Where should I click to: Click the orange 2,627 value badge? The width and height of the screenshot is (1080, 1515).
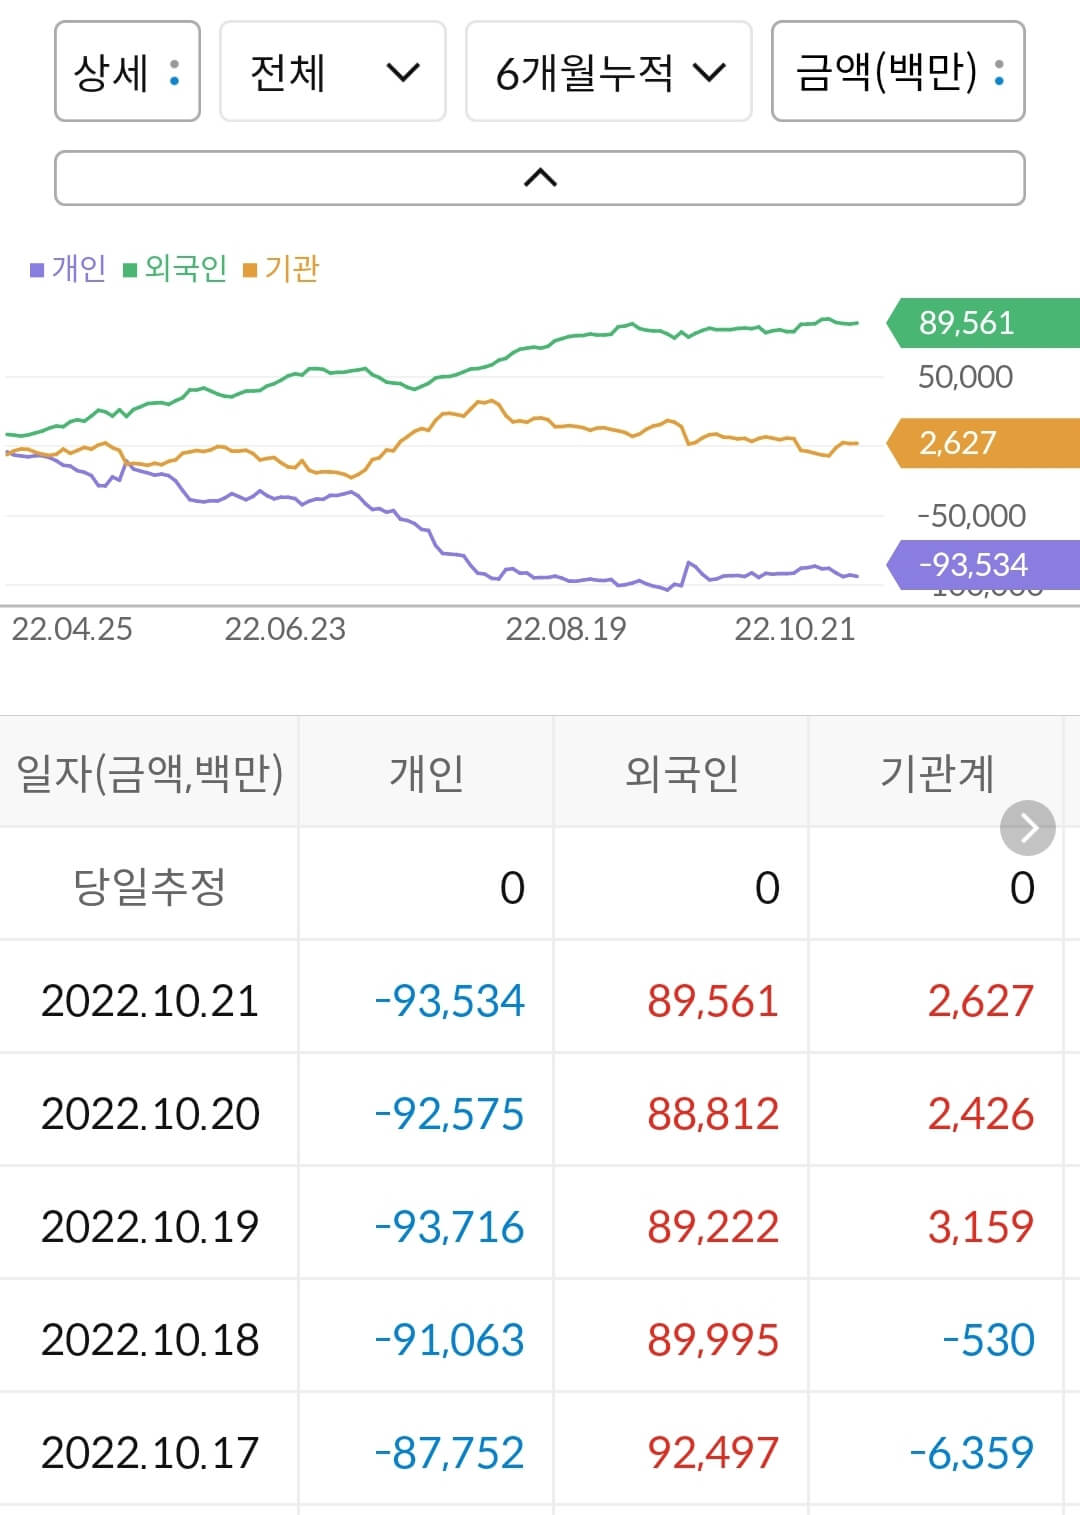tap(965, 443)
